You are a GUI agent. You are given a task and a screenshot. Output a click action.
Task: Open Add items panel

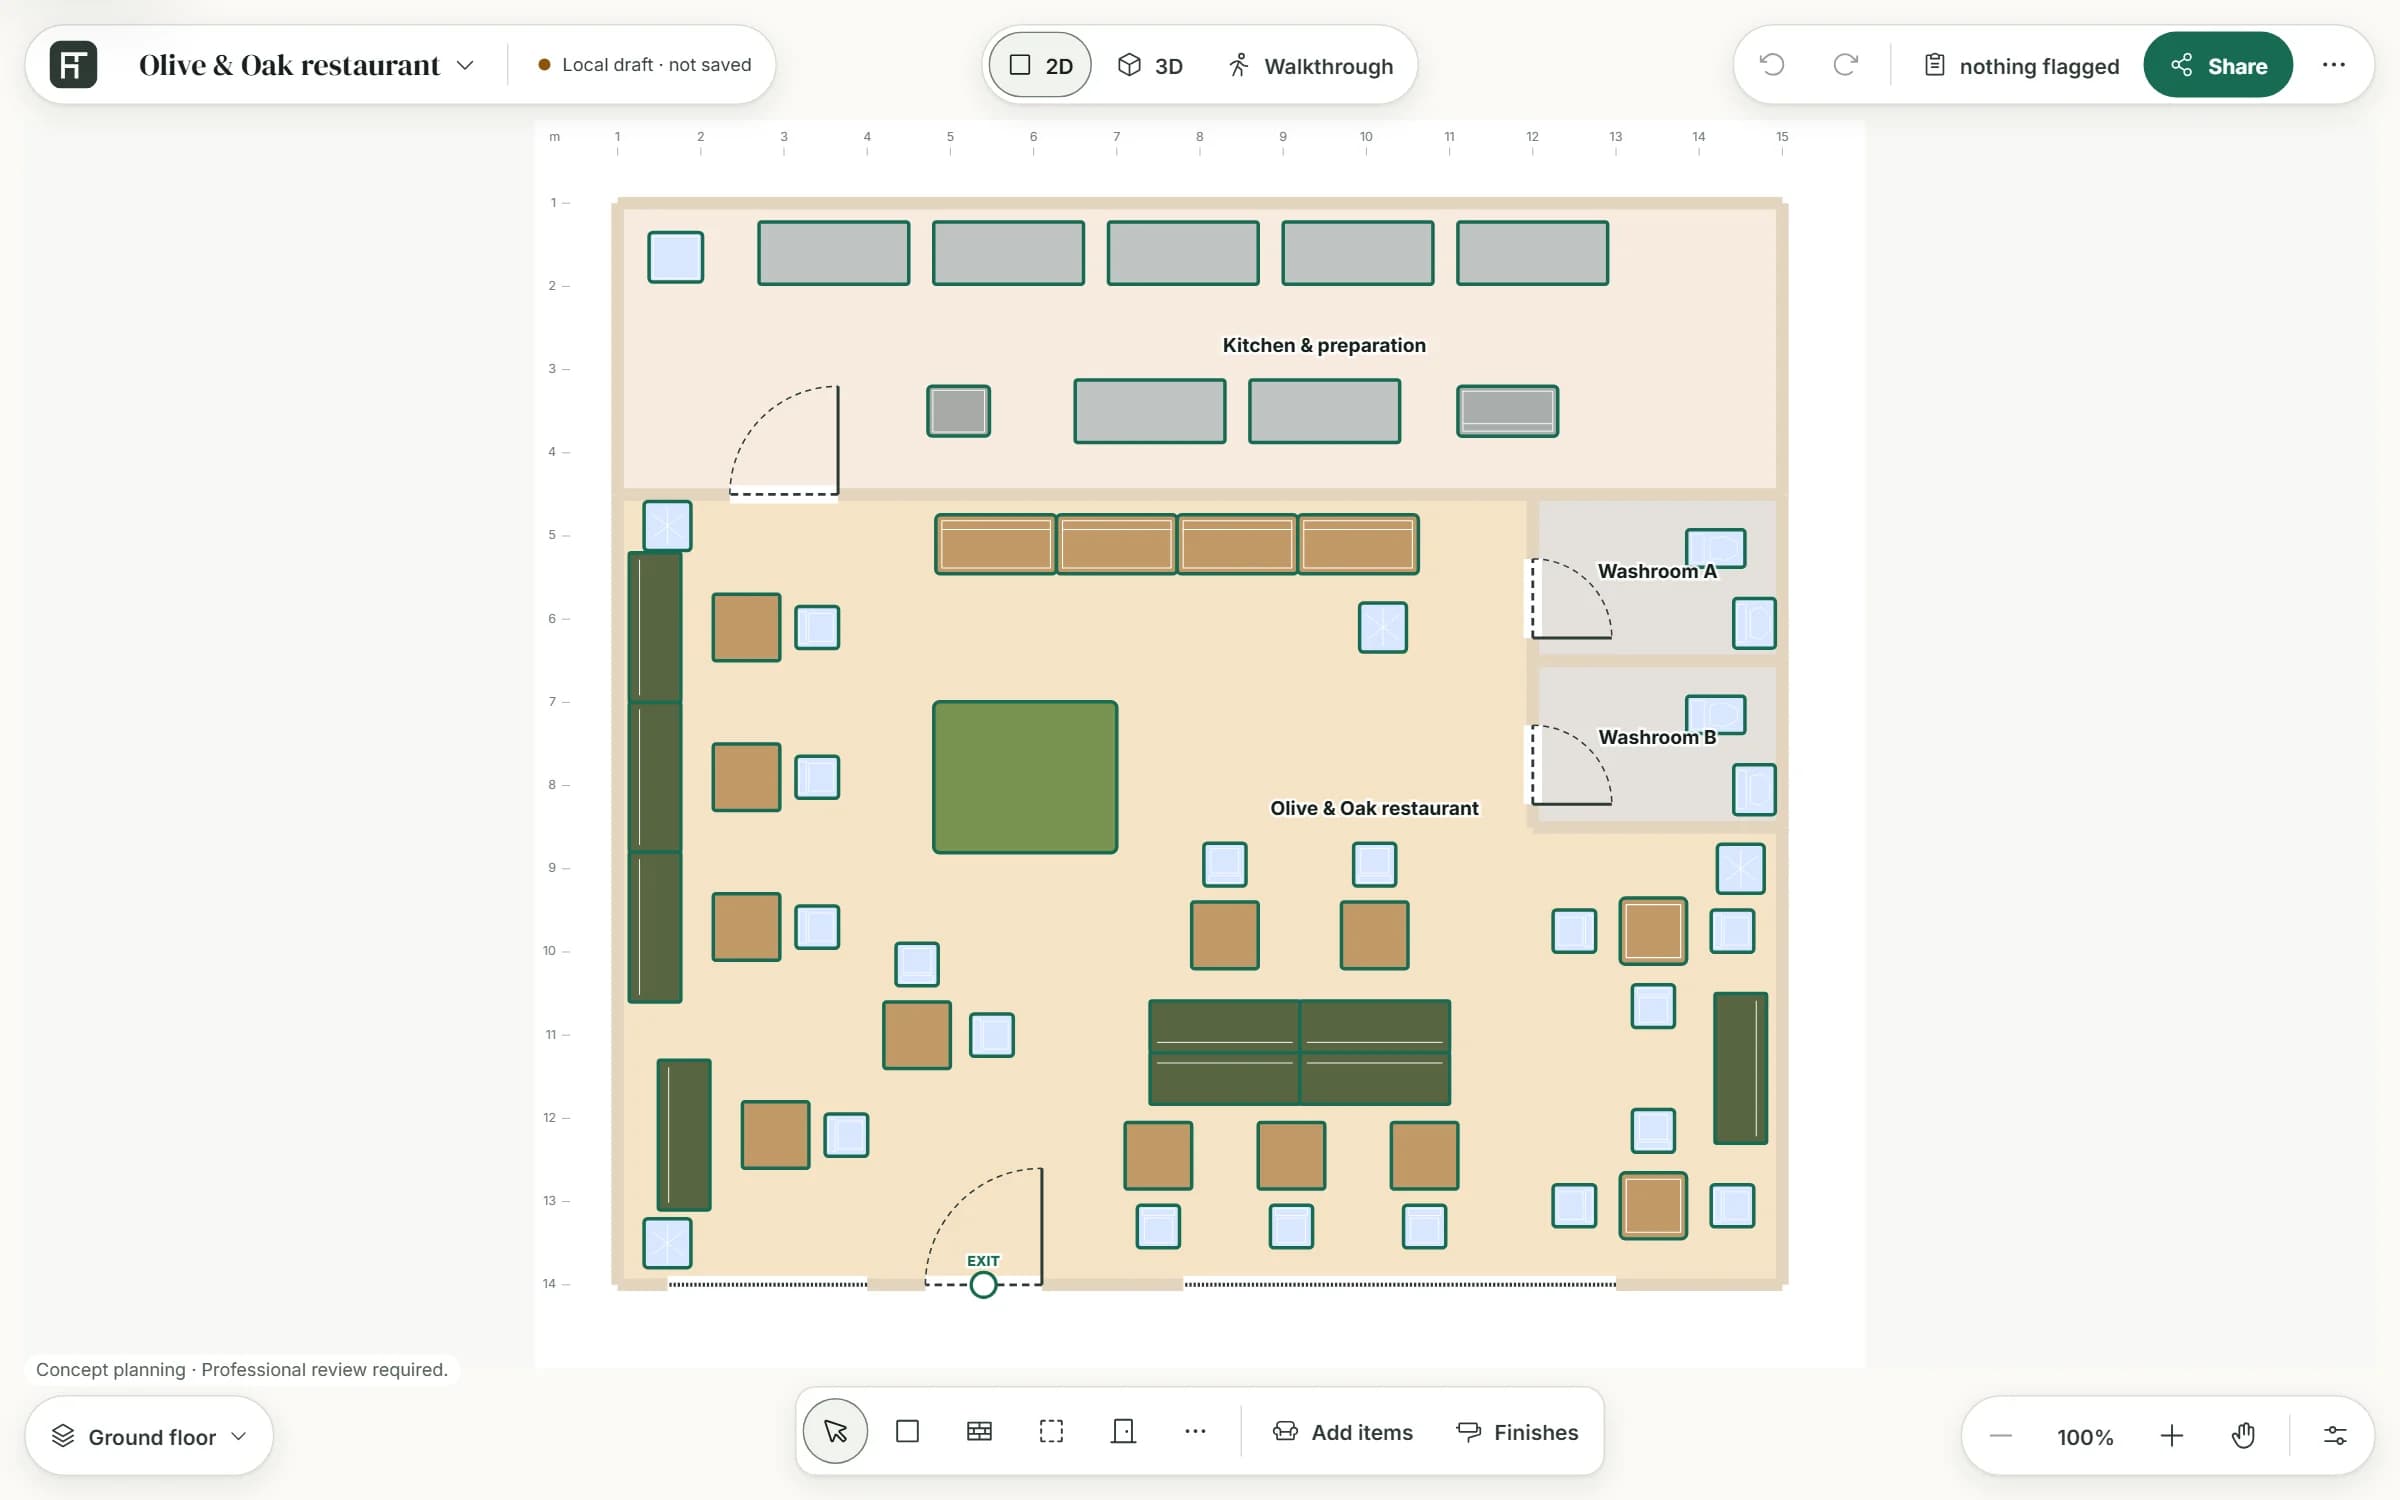[x=1343, y=1432]
